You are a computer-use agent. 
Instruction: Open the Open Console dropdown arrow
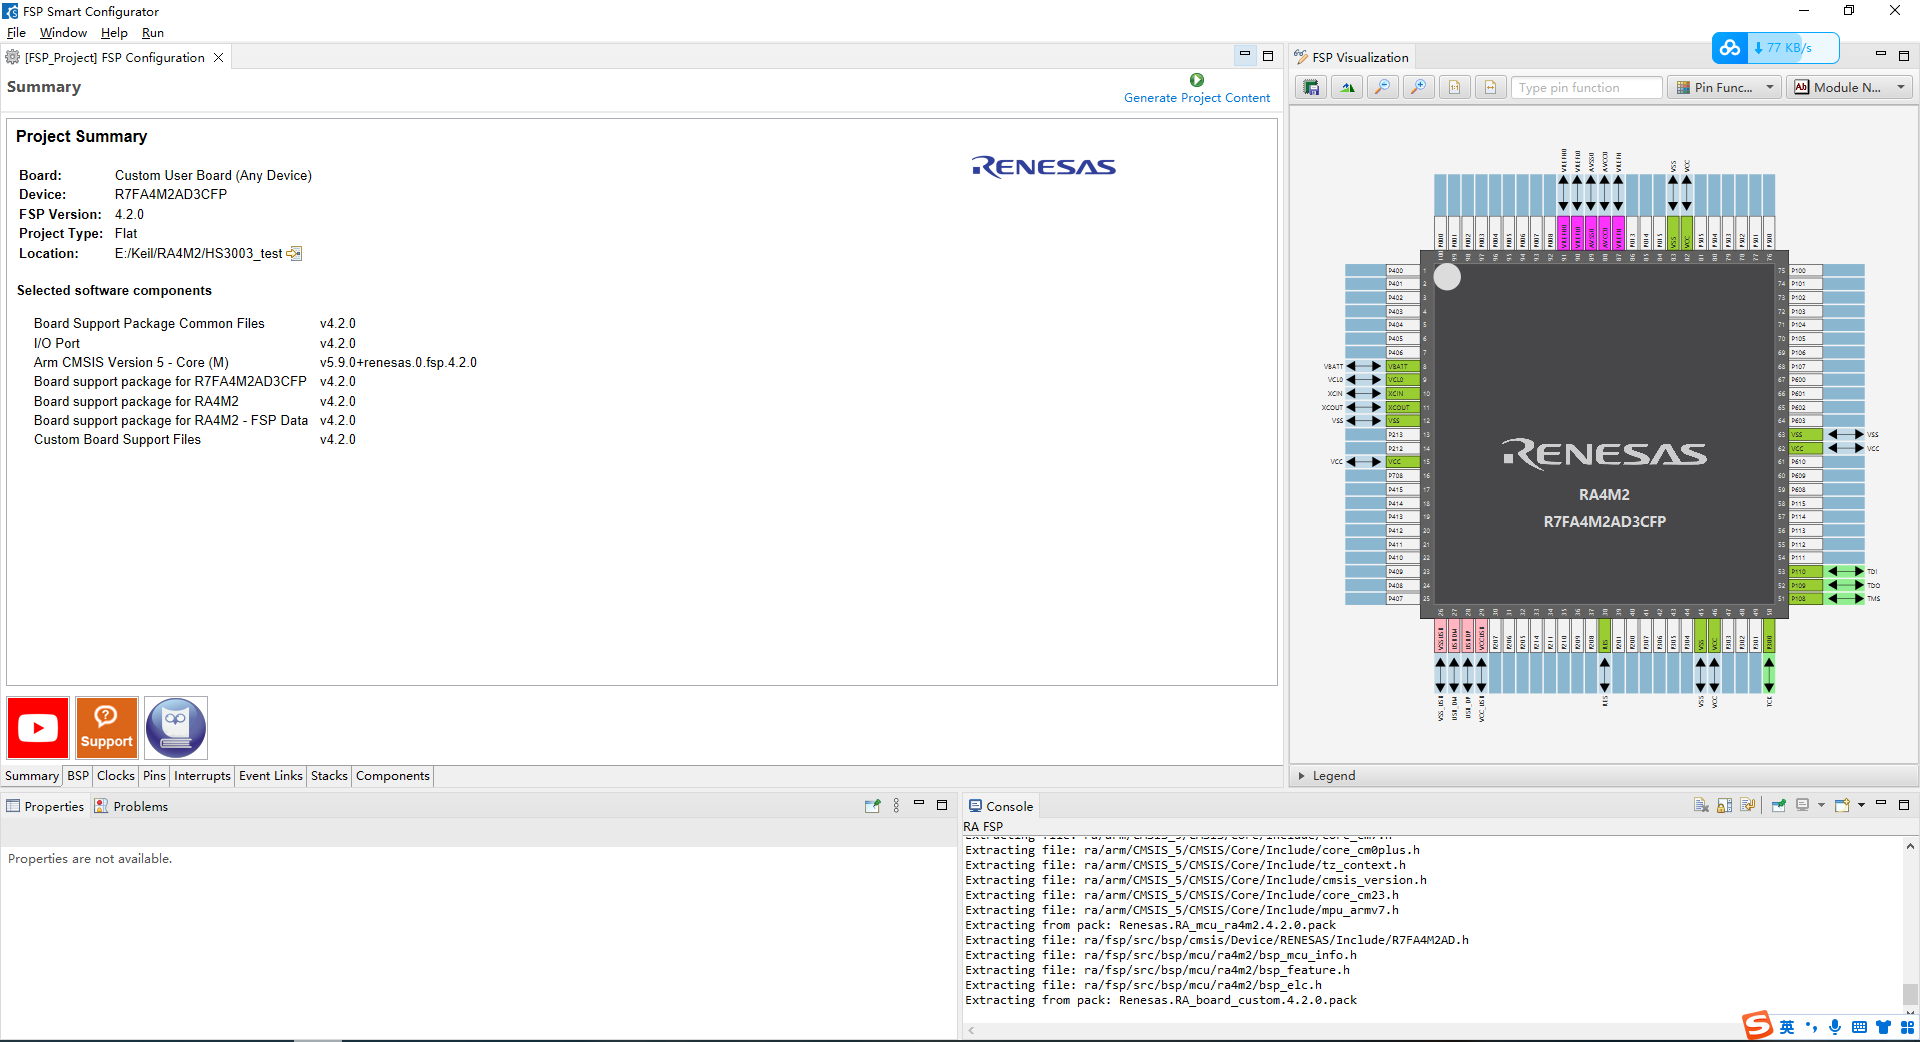1861,806
